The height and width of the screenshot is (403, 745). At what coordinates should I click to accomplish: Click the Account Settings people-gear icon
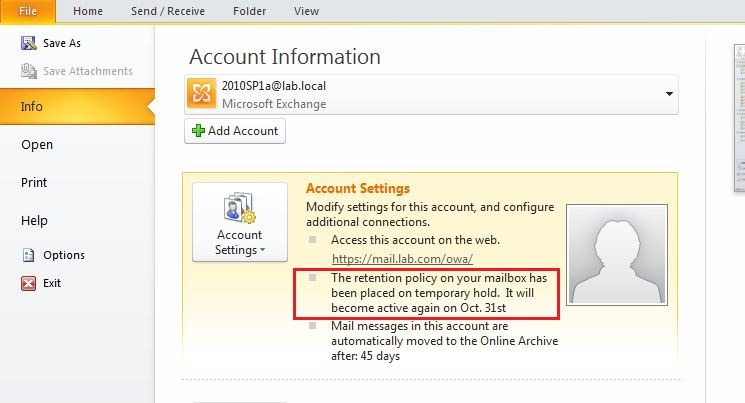pyautogui.click(x=240, y=208)
